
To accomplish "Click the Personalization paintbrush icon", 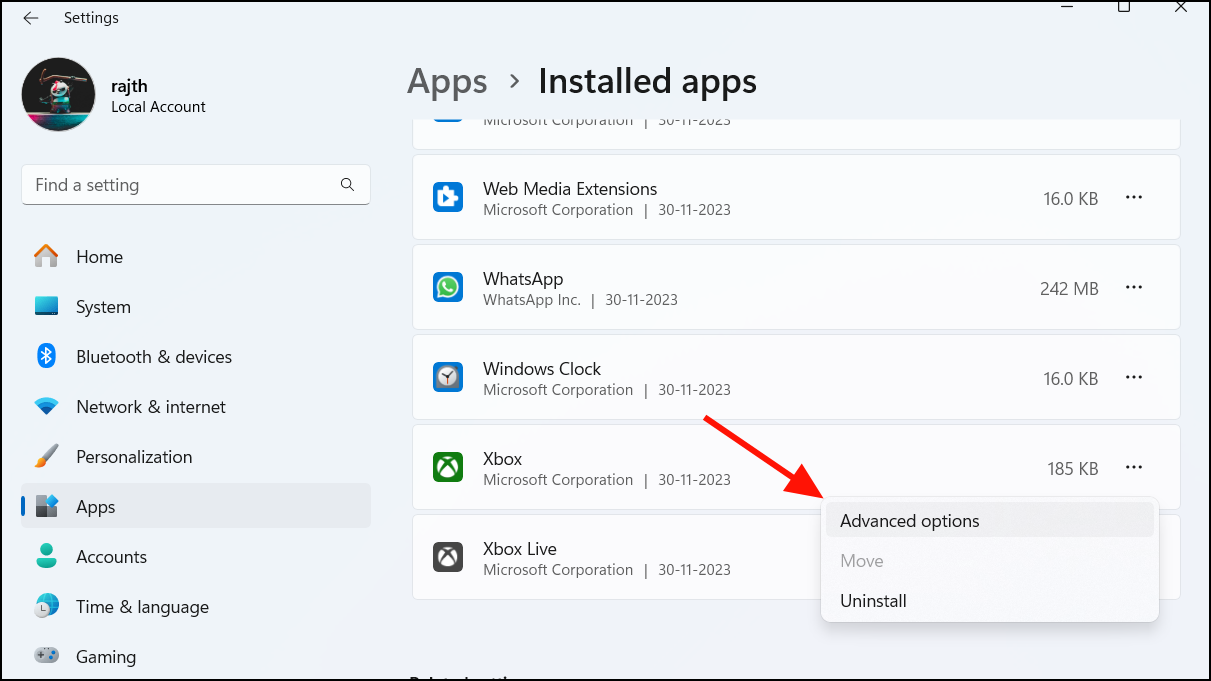I will click(x=46, y=457).
